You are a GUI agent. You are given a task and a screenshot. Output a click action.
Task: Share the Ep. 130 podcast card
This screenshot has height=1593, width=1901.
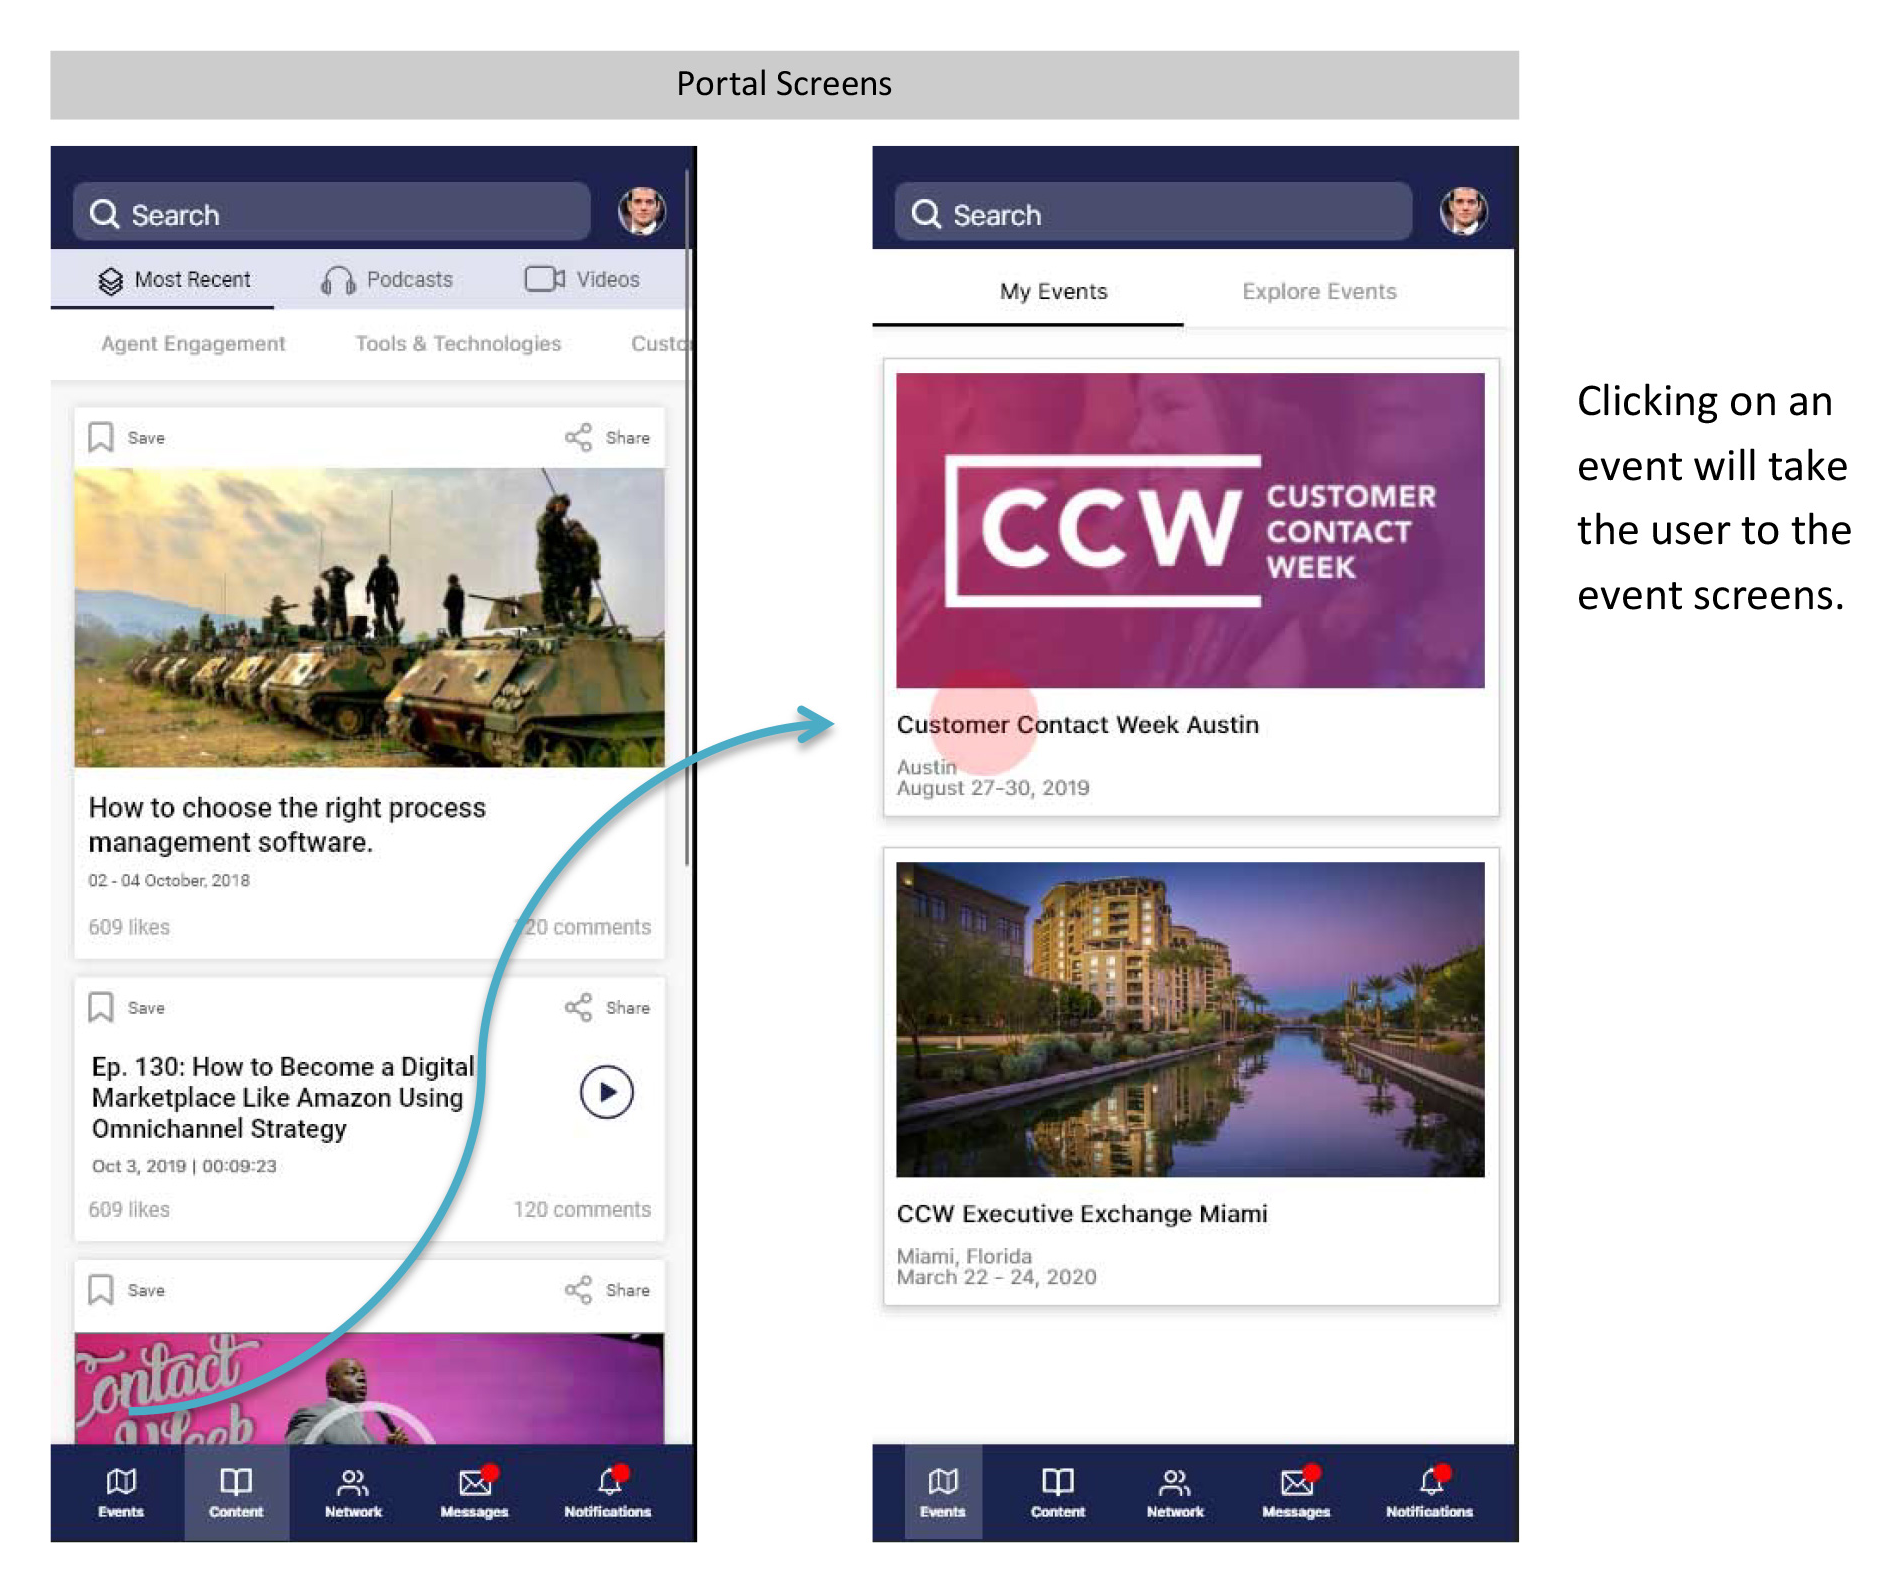(x=607, y=1007)
